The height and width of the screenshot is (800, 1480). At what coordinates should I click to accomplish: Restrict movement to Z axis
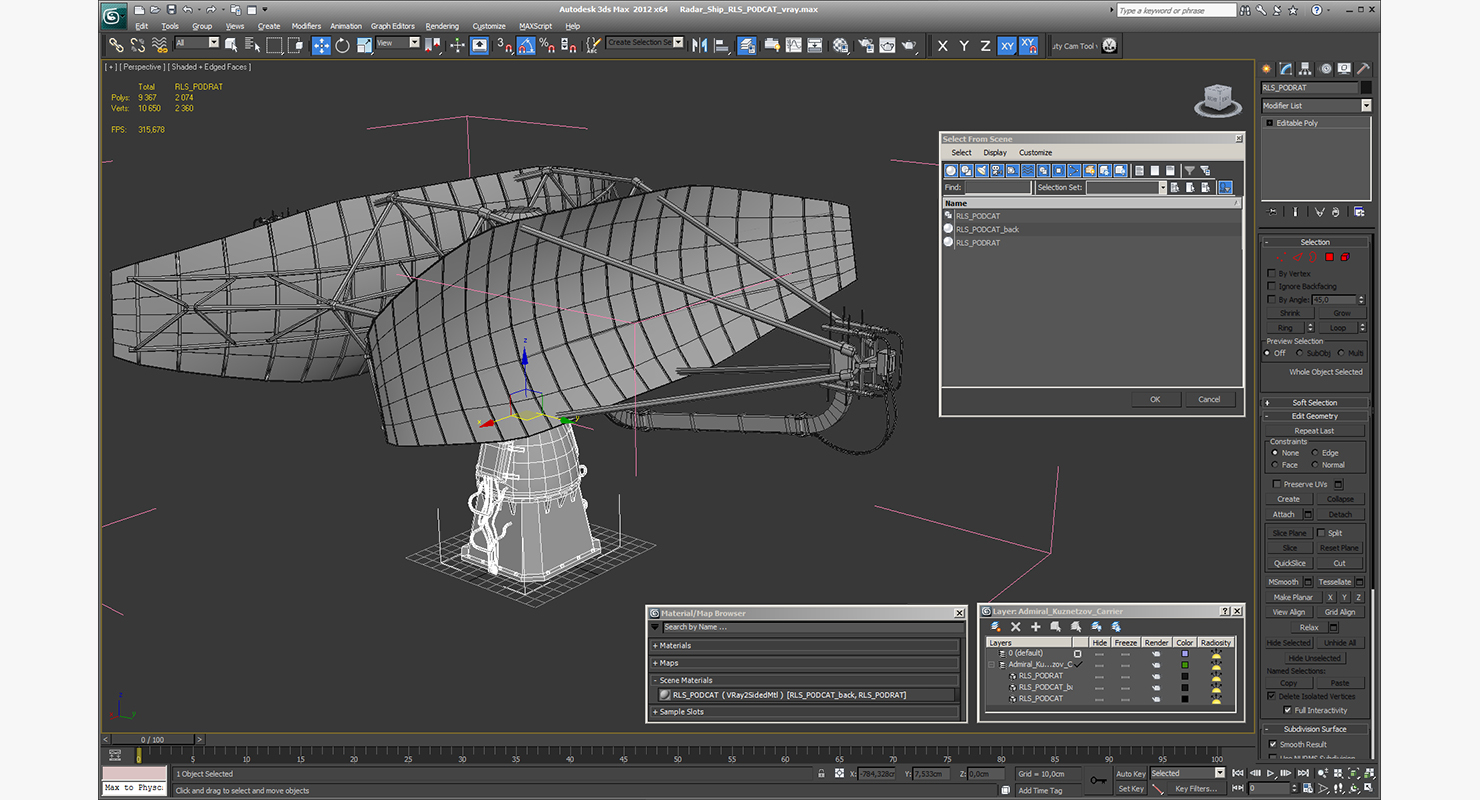click(x=985, y=46)
